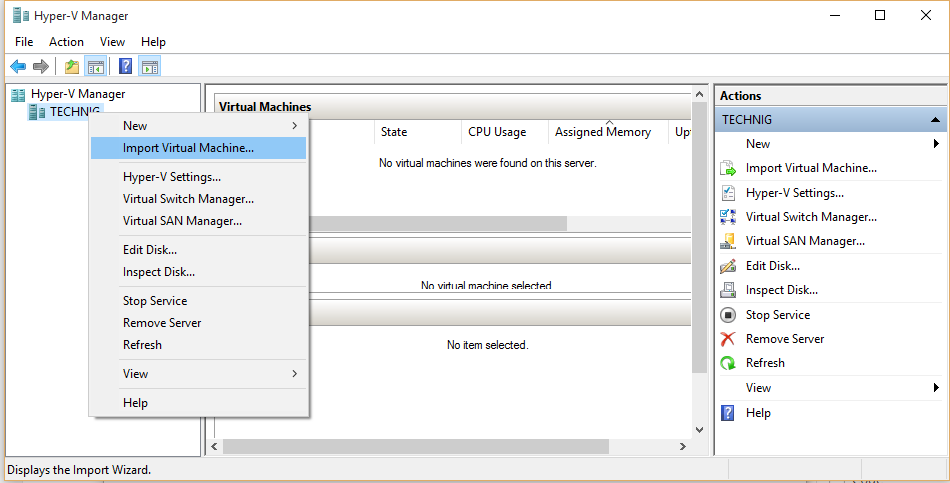The height and width of the screenshot is (483, 950).
Task: Click the Up one level folder icon
Action: coord(72,66)
